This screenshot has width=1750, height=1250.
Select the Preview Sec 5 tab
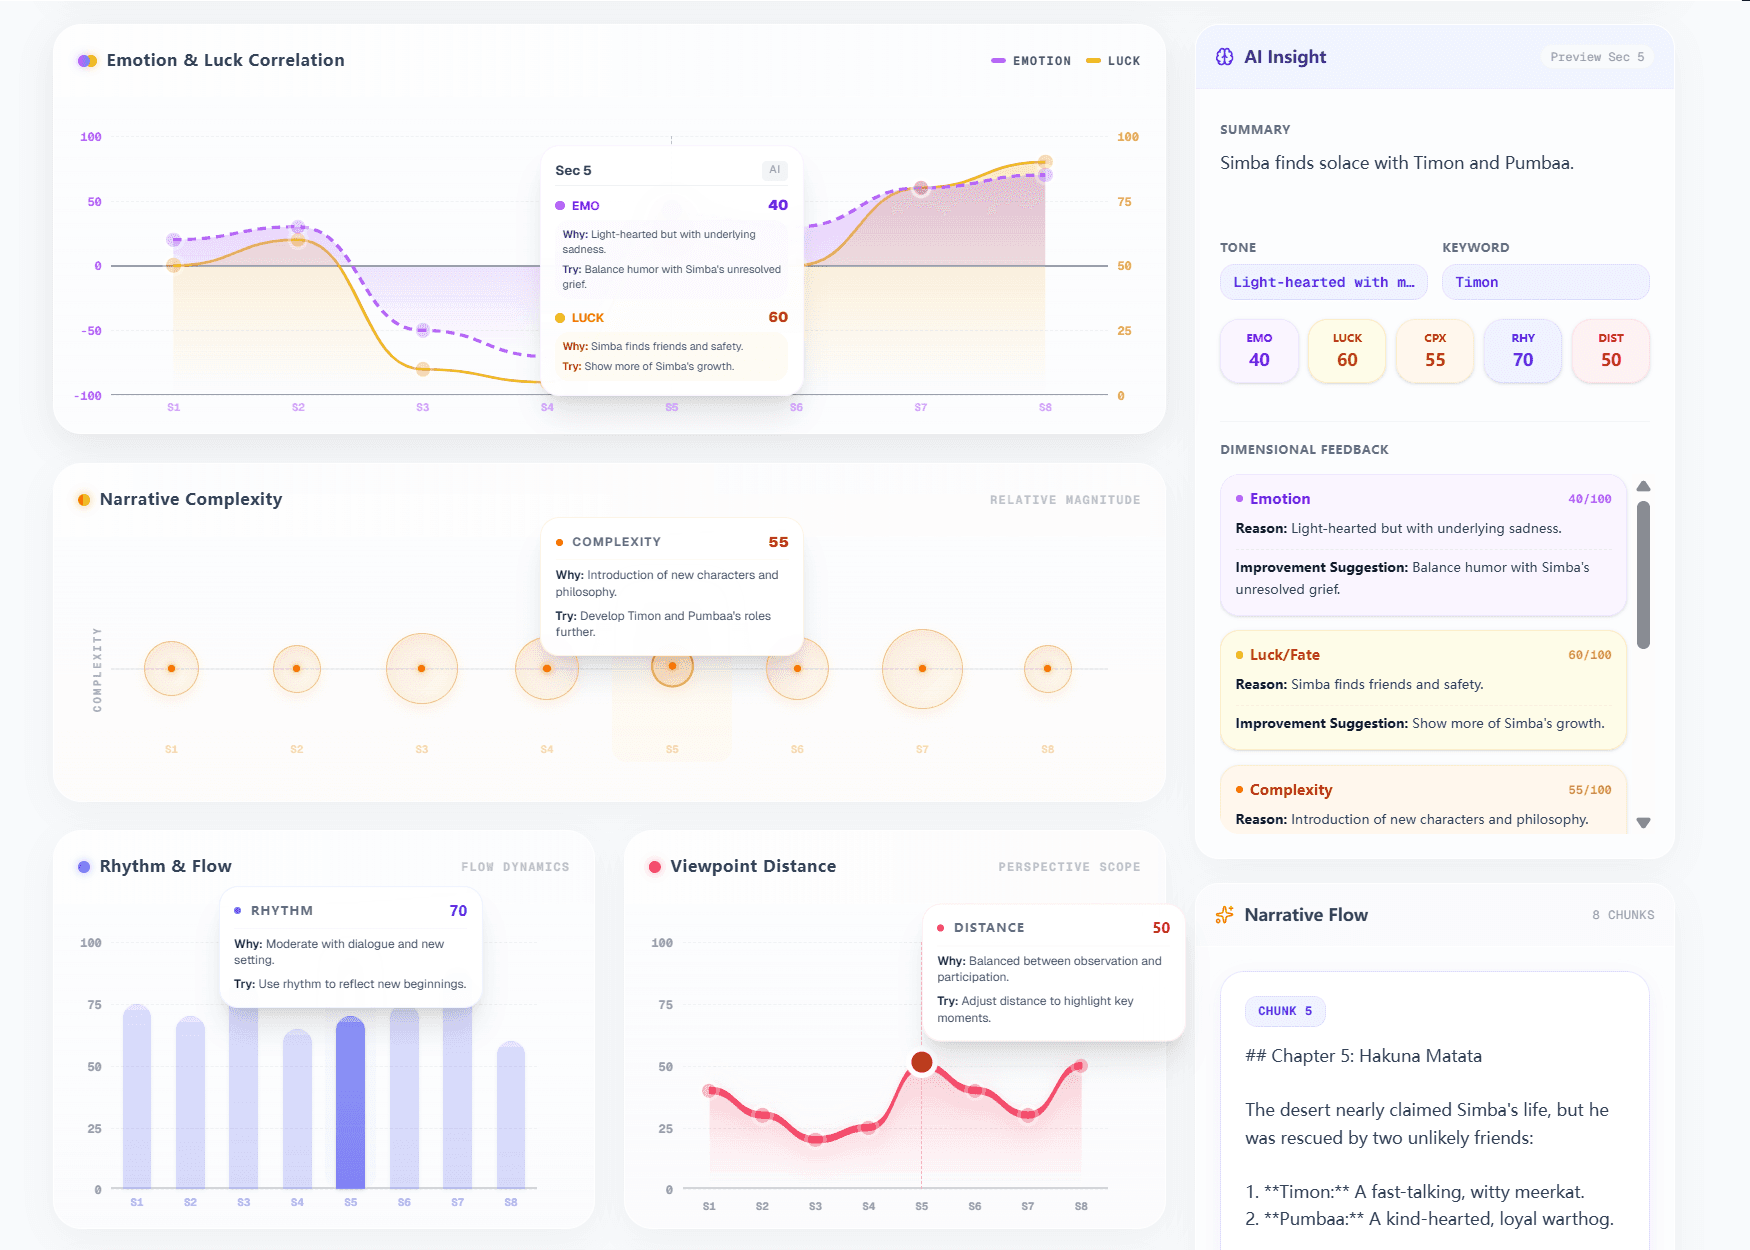click(1595, 57)
